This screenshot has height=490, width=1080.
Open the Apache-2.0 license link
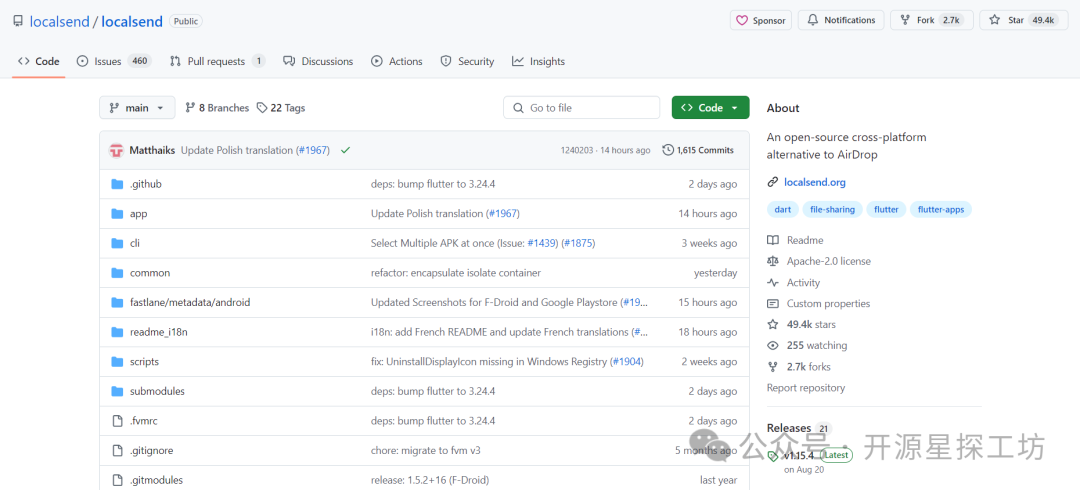click(x=829, y=261)
